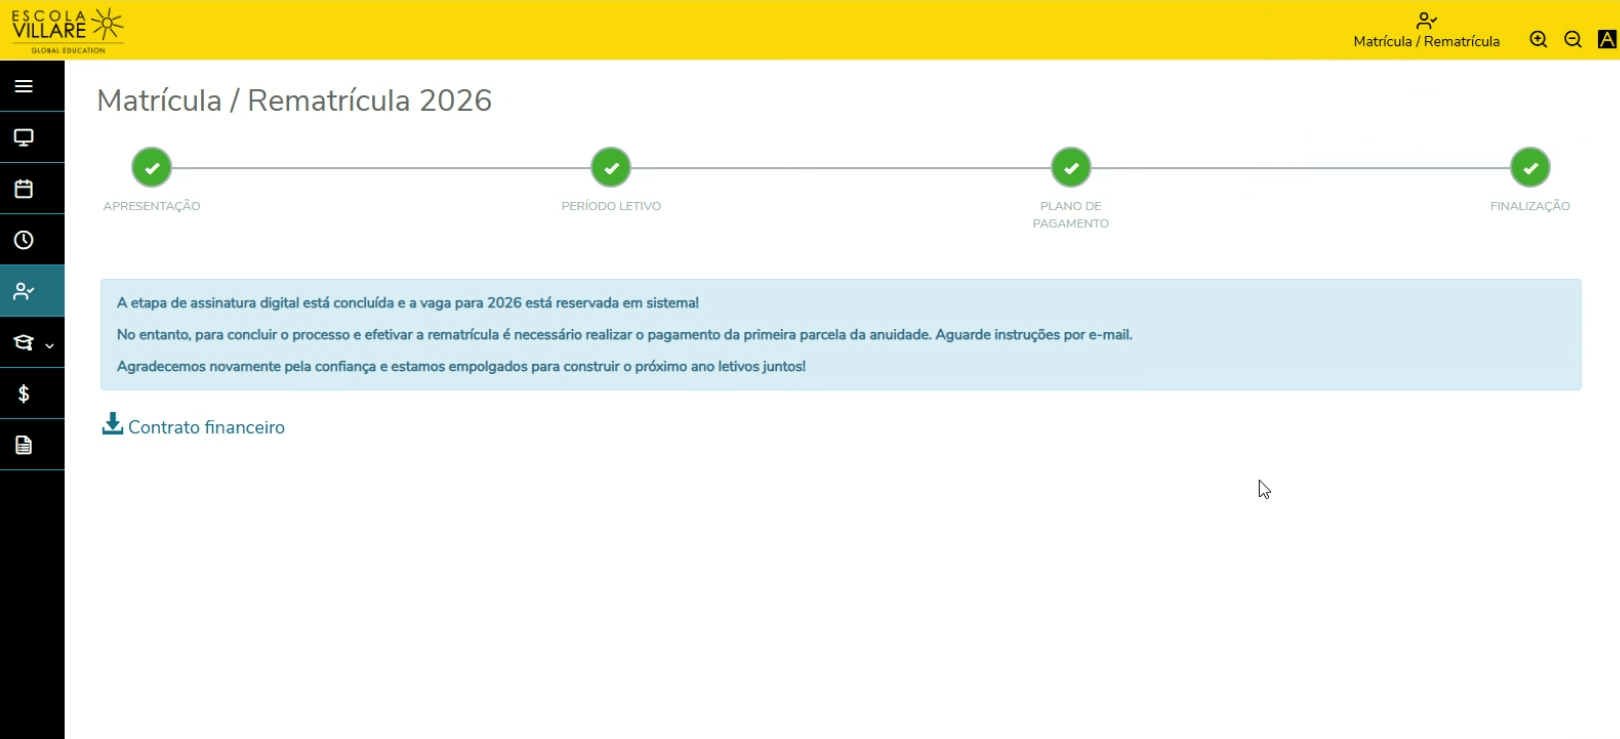Screen dimensions: 1620x739
Task: Go to the Período Letivo step circle
Action: (611, 168)
